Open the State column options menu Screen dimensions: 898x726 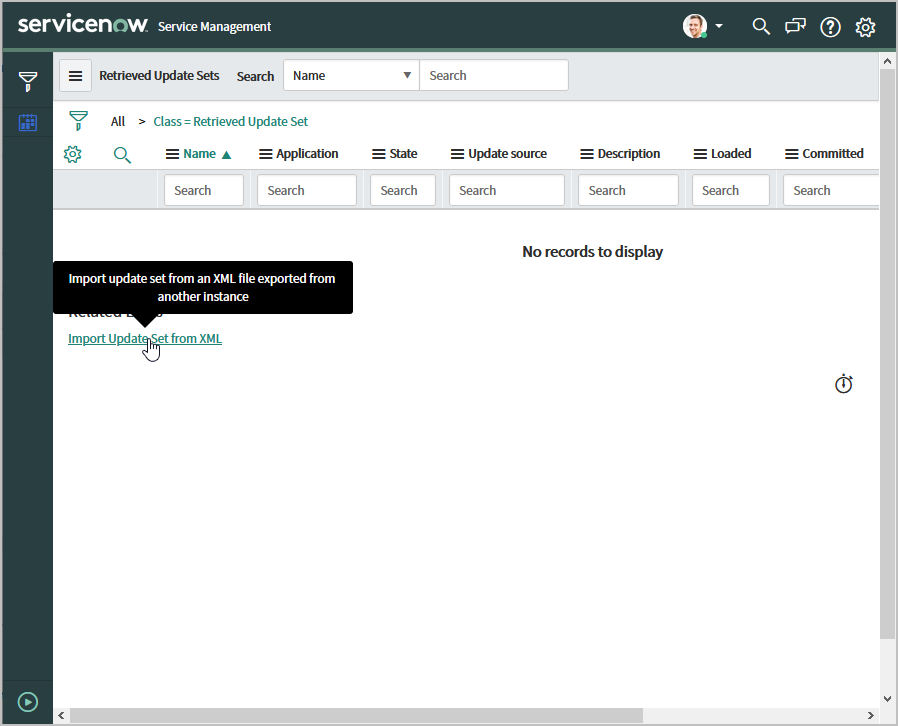pos(379,154)
